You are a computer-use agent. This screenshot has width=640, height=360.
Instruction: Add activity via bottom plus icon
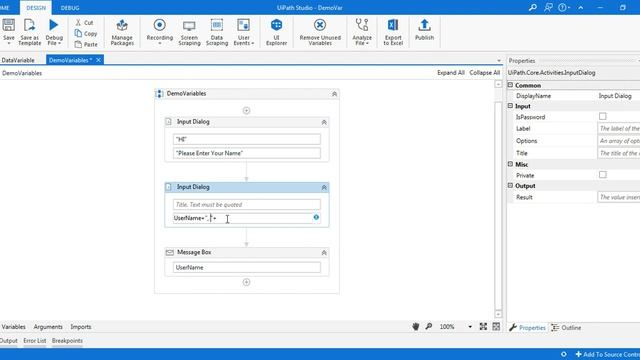click(x=246, y=282)
